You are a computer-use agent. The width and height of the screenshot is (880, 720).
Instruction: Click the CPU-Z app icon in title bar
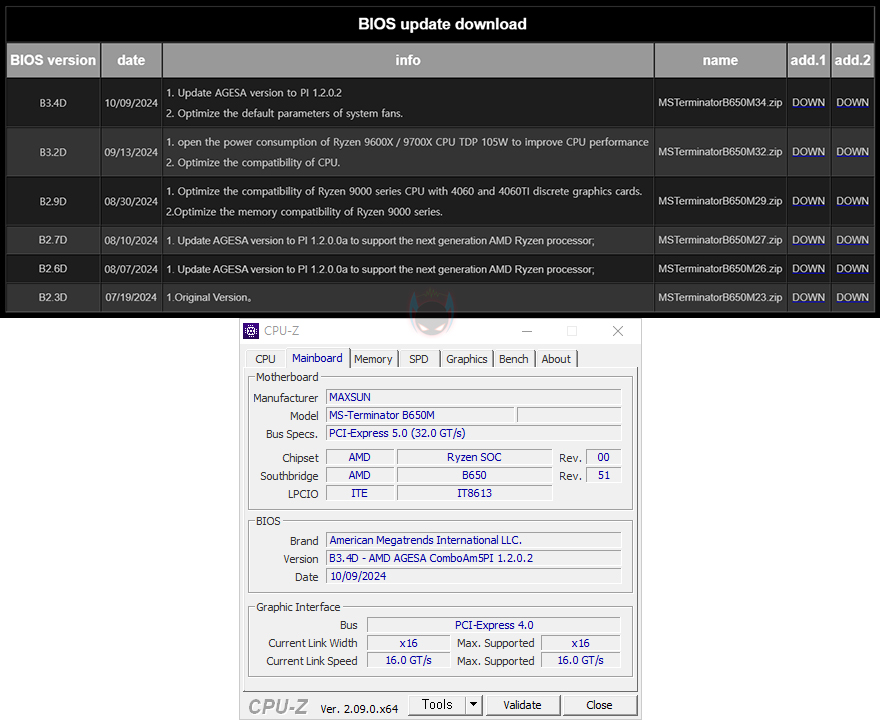coord(250,331)
